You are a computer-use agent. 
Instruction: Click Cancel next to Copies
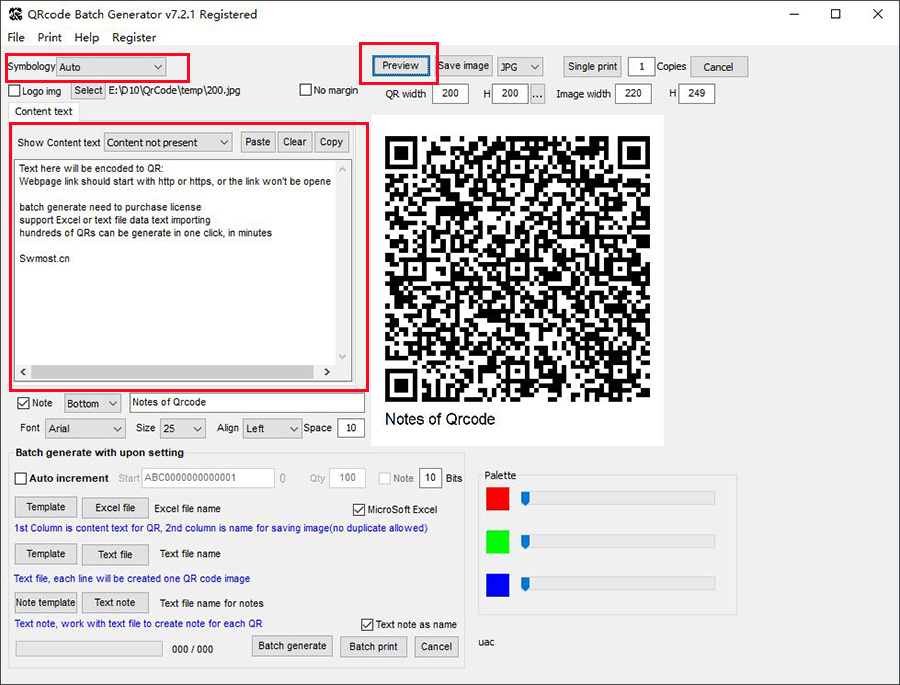(x=719, y=67)
